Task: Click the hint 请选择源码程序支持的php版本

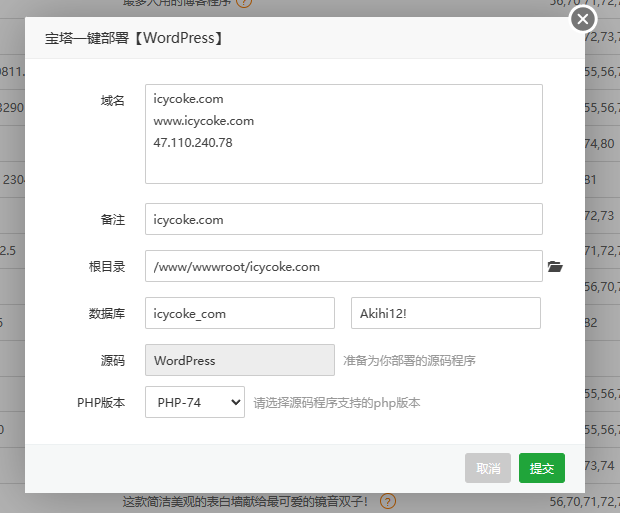Action: 336,403
